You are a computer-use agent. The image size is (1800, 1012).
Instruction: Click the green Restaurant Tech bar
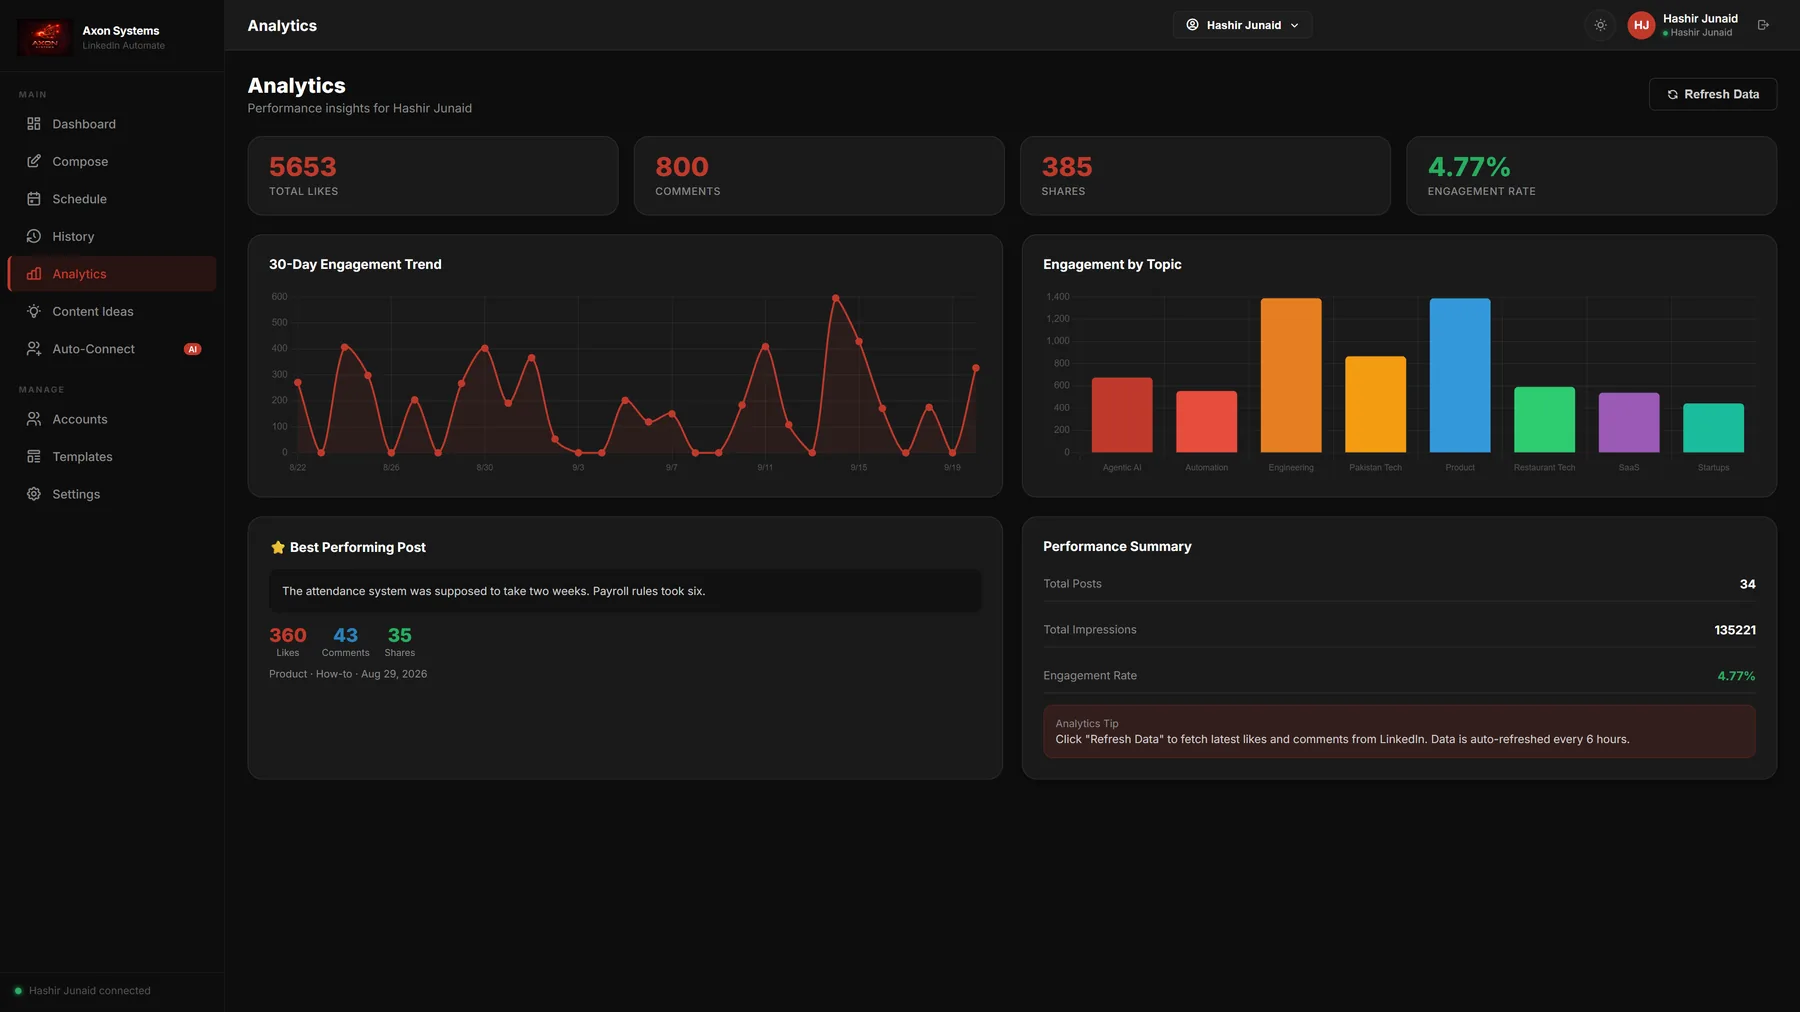(x=1544, y=419)
